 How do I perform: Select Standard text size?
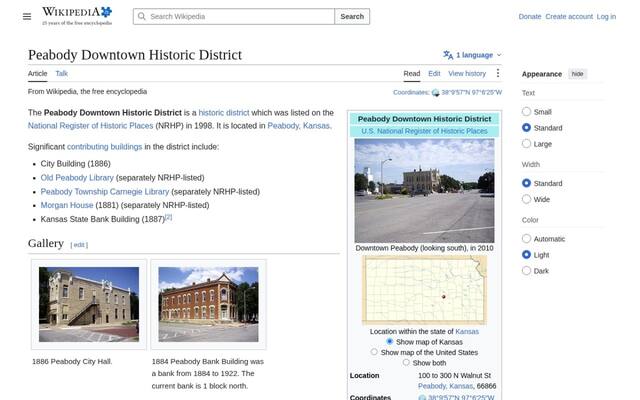[x=527, y=128]
